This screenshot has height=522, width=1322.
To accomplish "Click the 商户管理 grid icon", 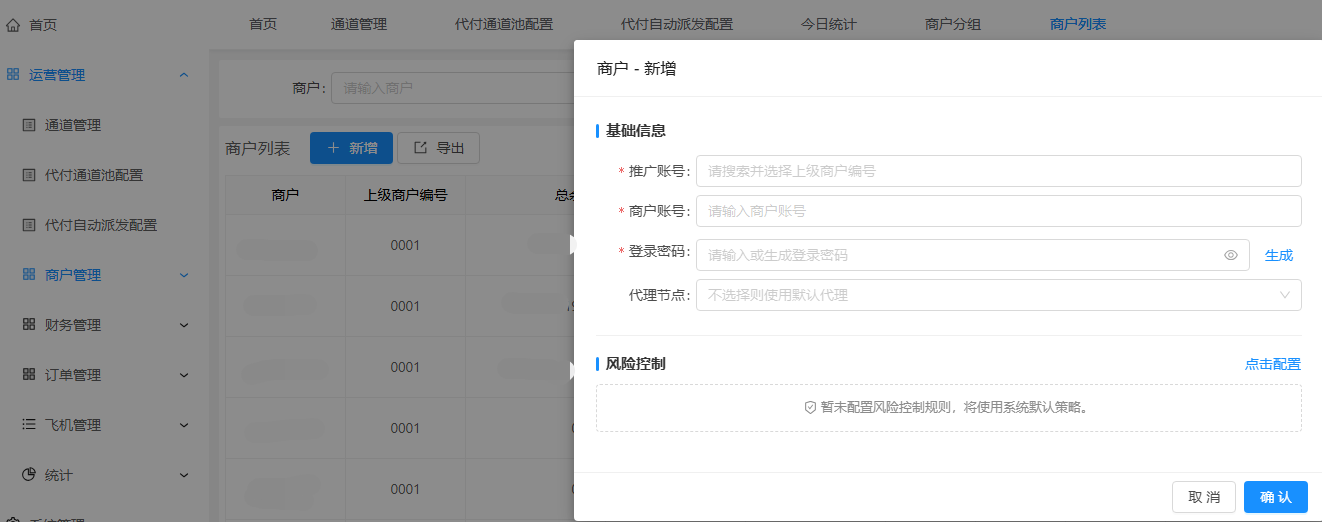I will (x=29, y=274).
